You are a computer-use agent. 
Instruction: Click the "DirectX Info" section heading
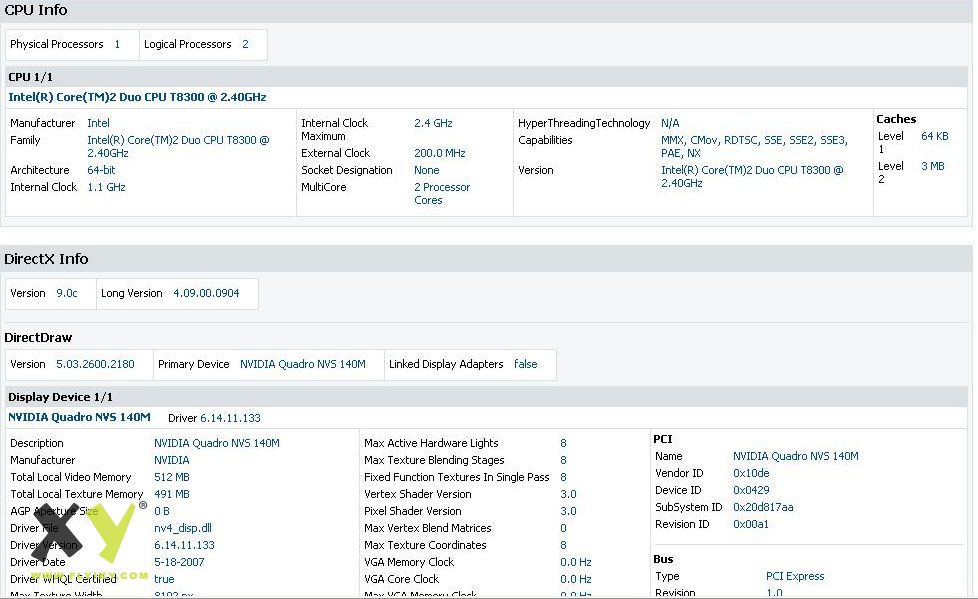point(46,259)
